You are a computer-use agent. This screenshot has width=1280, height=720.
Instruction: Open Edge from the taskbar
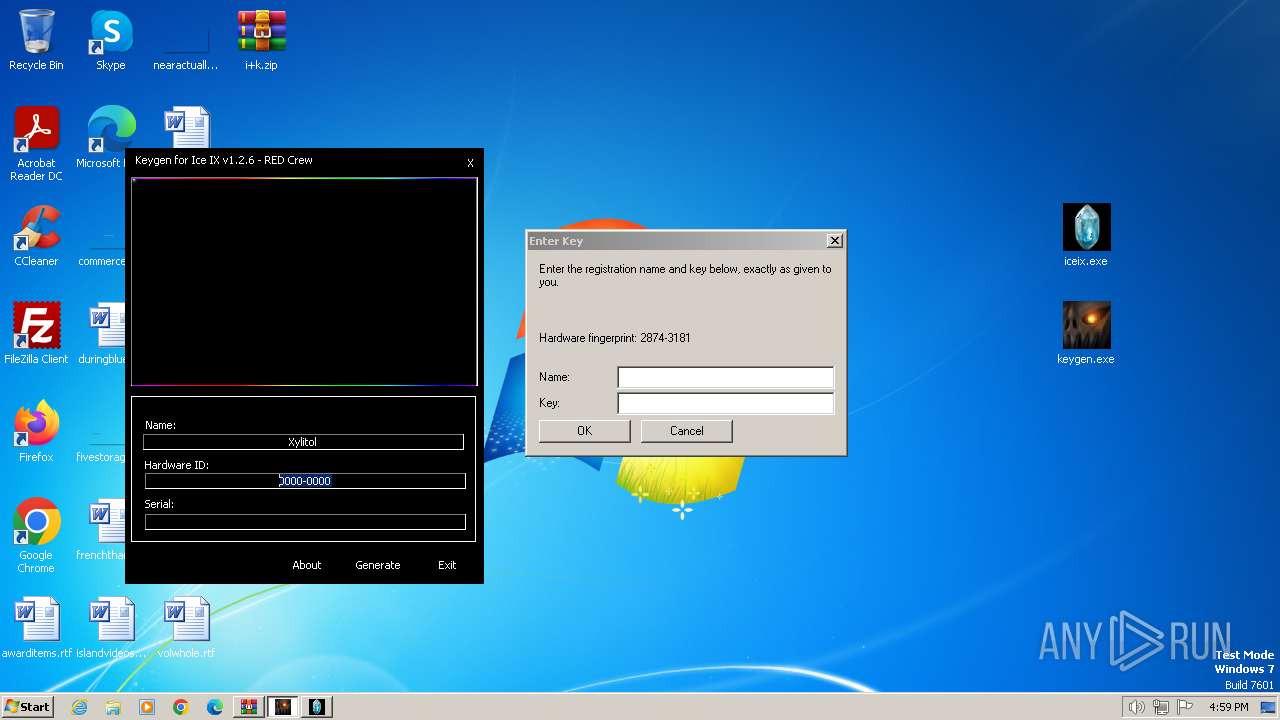215,707
